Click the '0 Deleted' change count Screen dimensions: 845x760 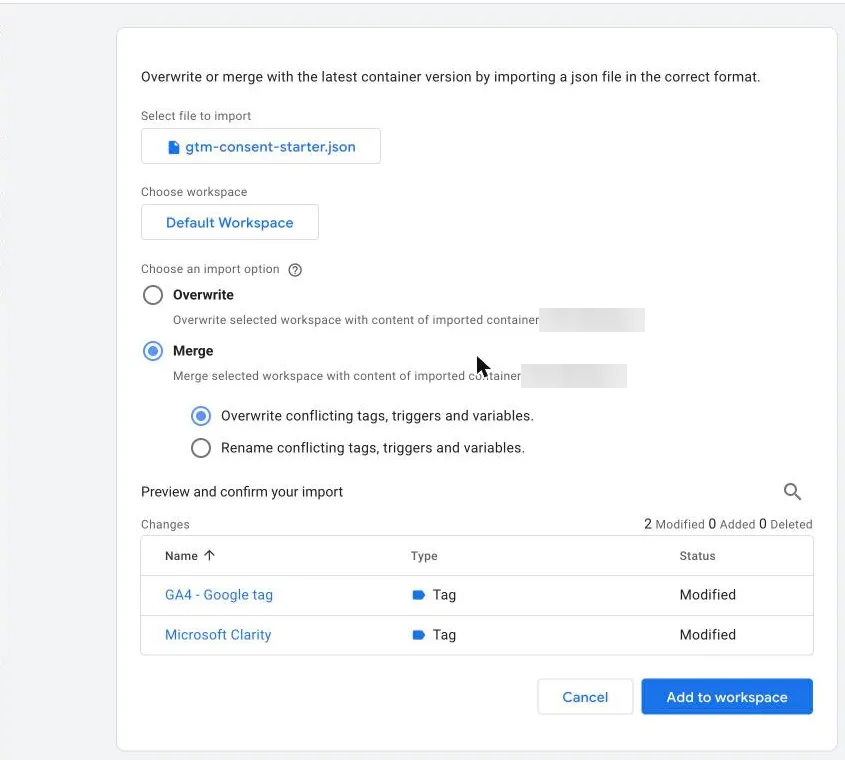(x=786, y=524)
